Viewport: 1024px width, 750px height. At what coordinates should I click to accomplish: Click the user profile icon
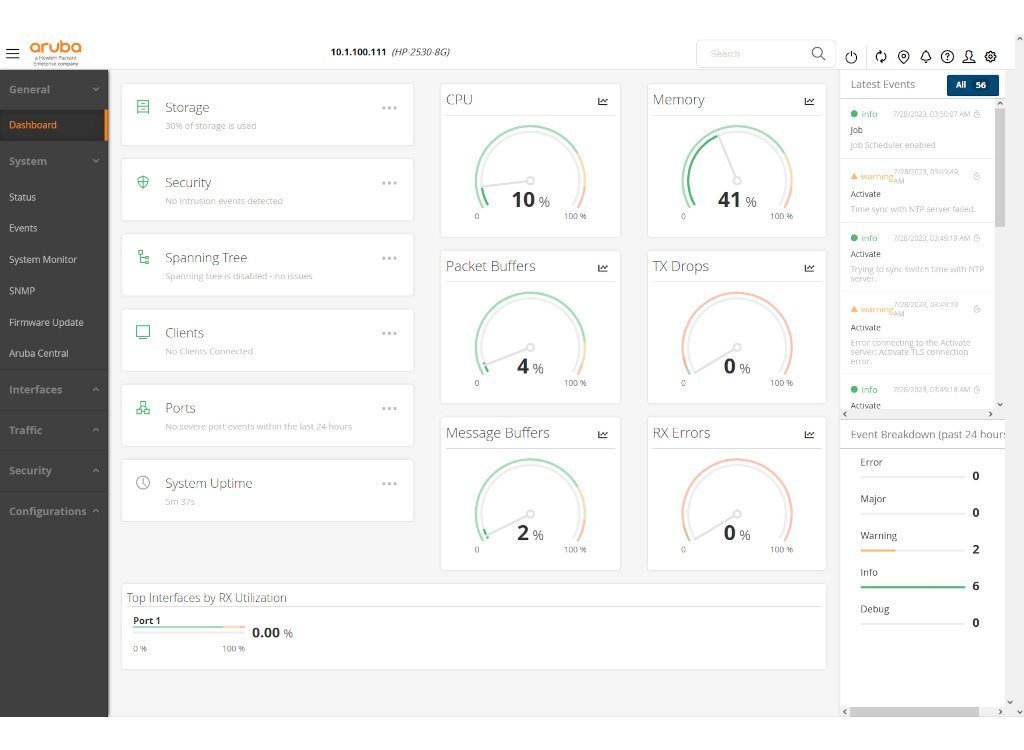point(969,57)
